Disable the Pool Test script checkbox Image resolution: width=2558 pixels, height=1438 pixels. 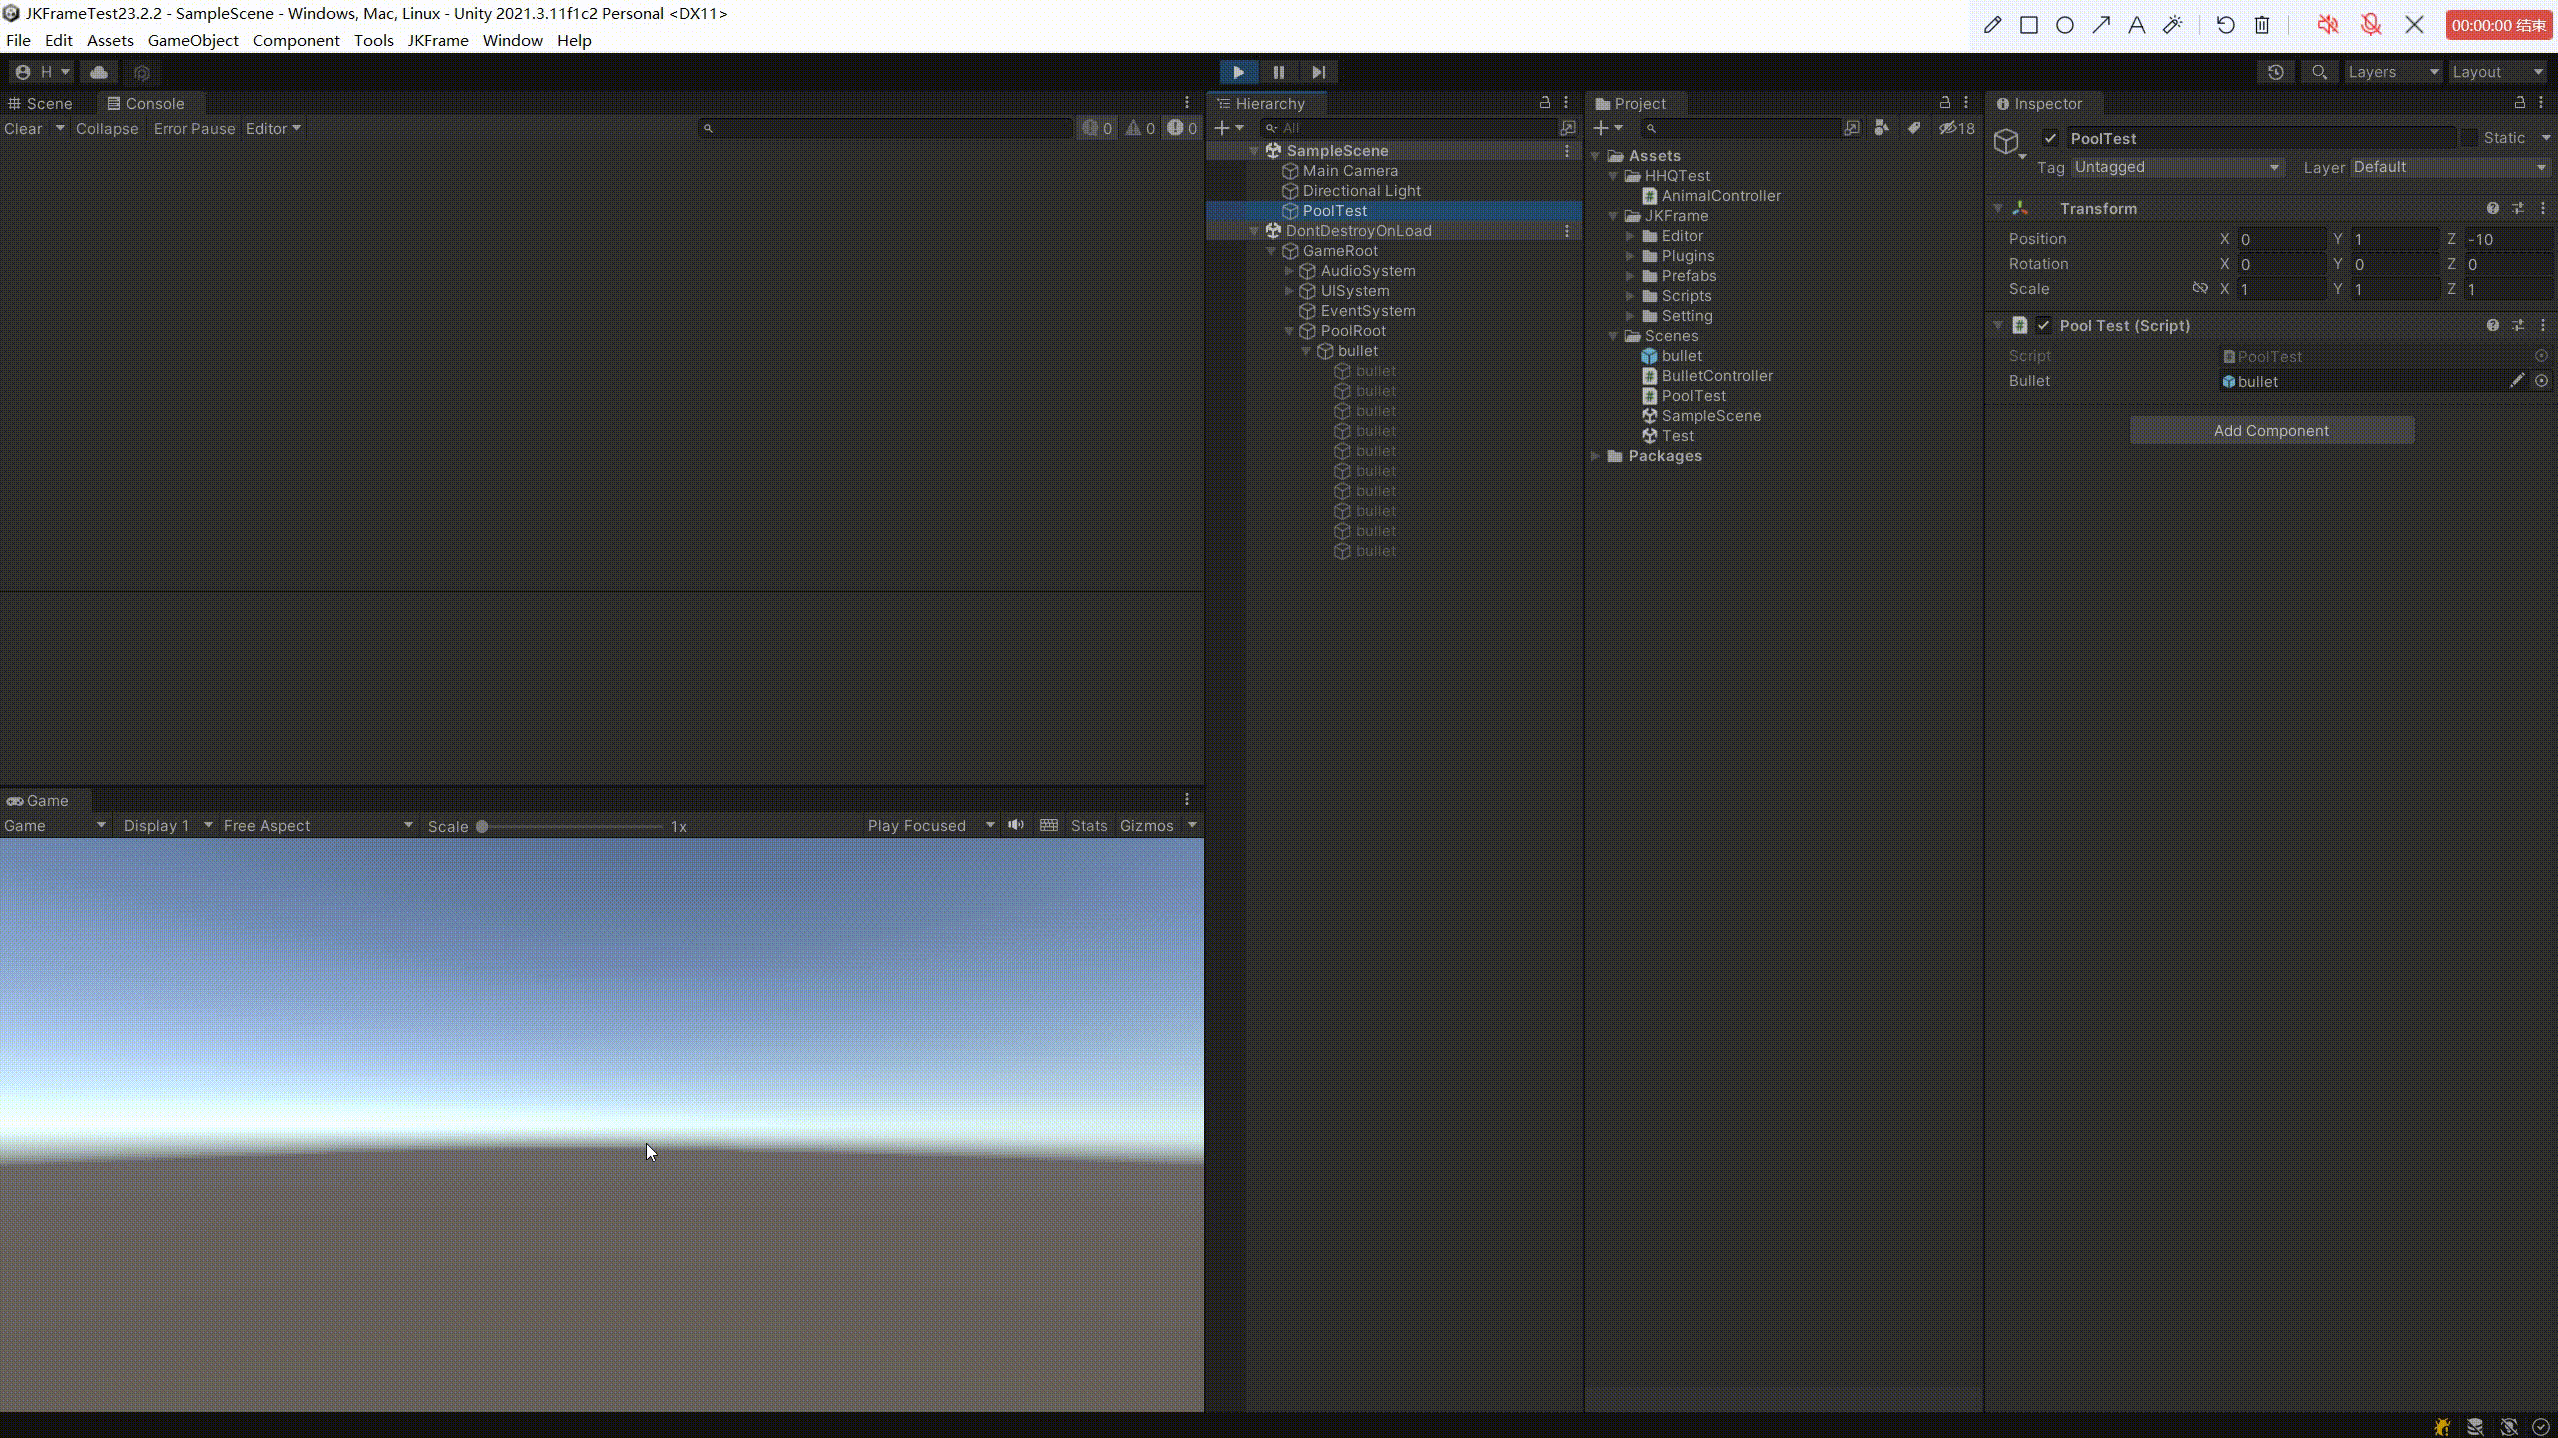coord(2044,325)
